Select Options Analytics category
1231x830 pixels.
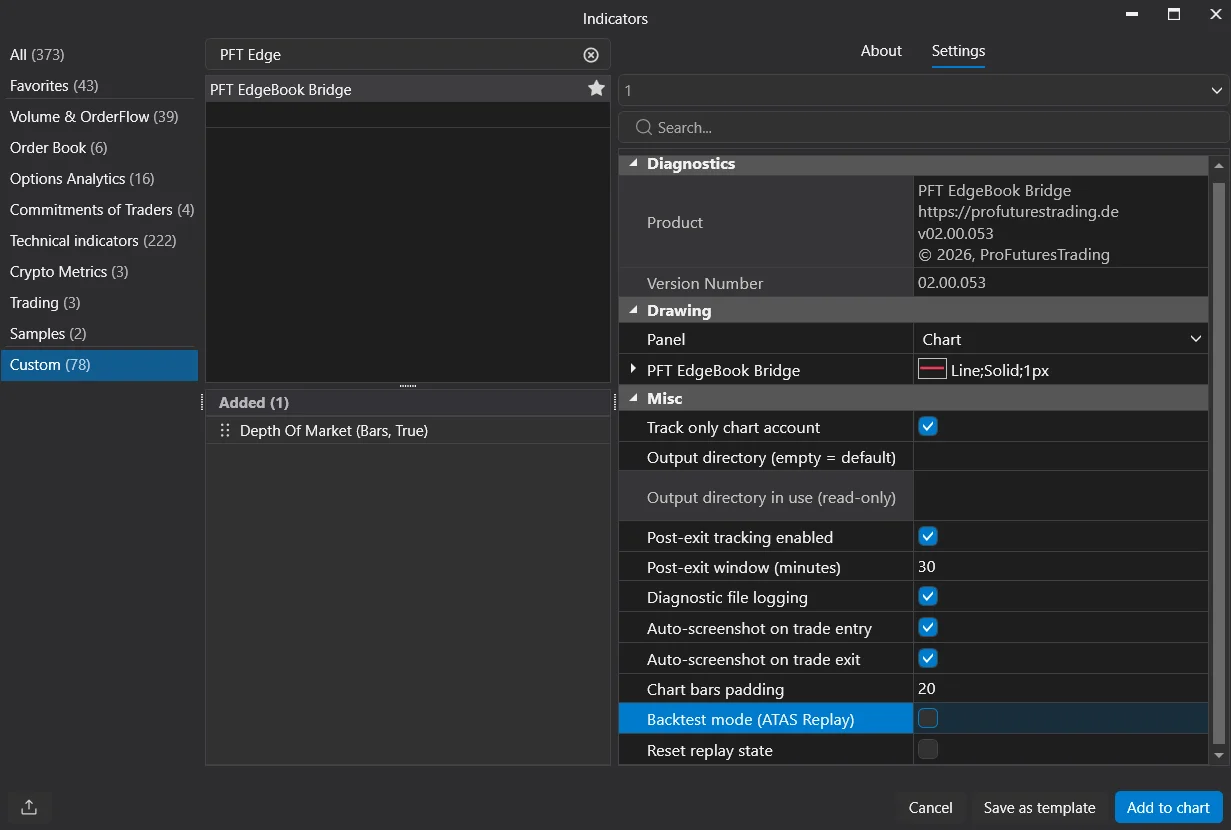tap(99, 179)
